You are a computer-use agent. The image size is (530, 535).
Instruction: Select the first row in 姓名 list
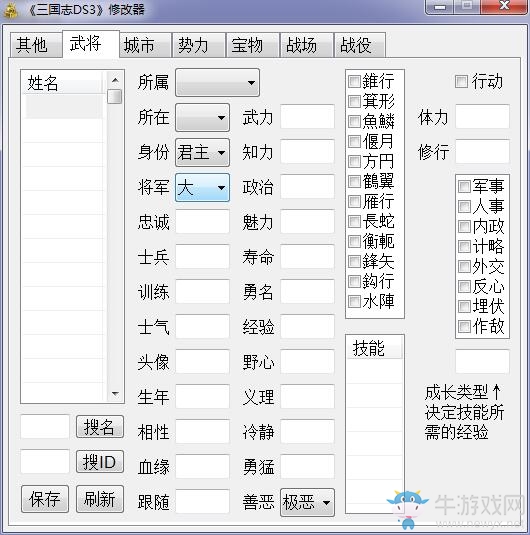coord(64,106)
